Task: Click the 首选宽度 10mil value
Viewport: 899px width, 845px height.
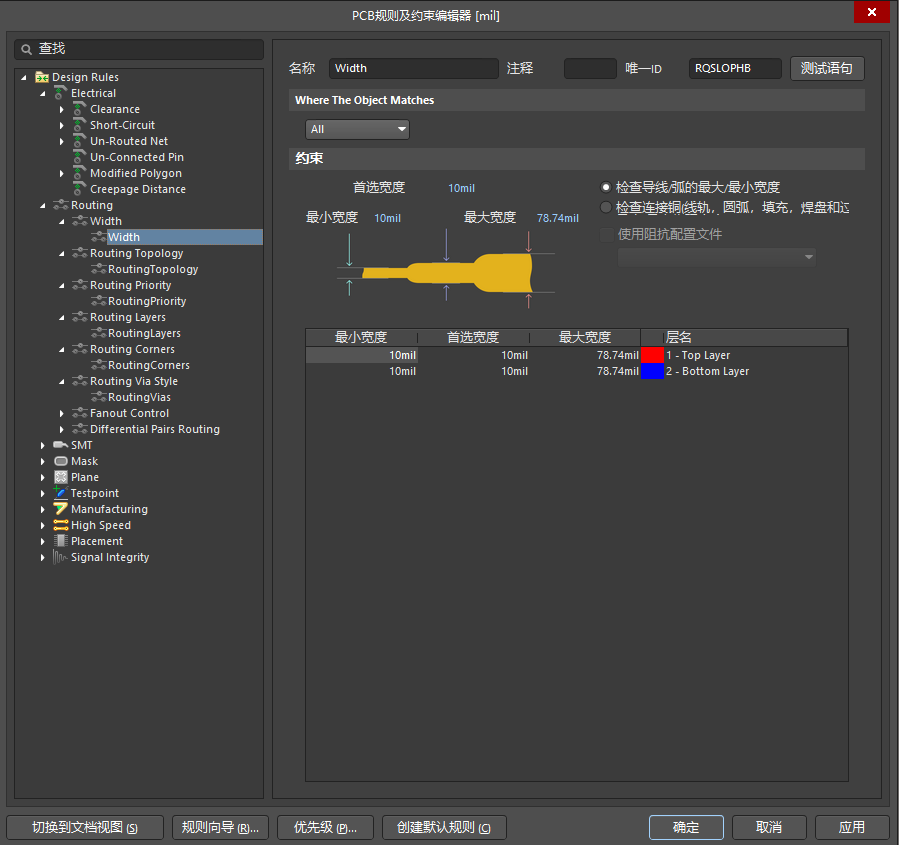Action: tap(462, 188)
